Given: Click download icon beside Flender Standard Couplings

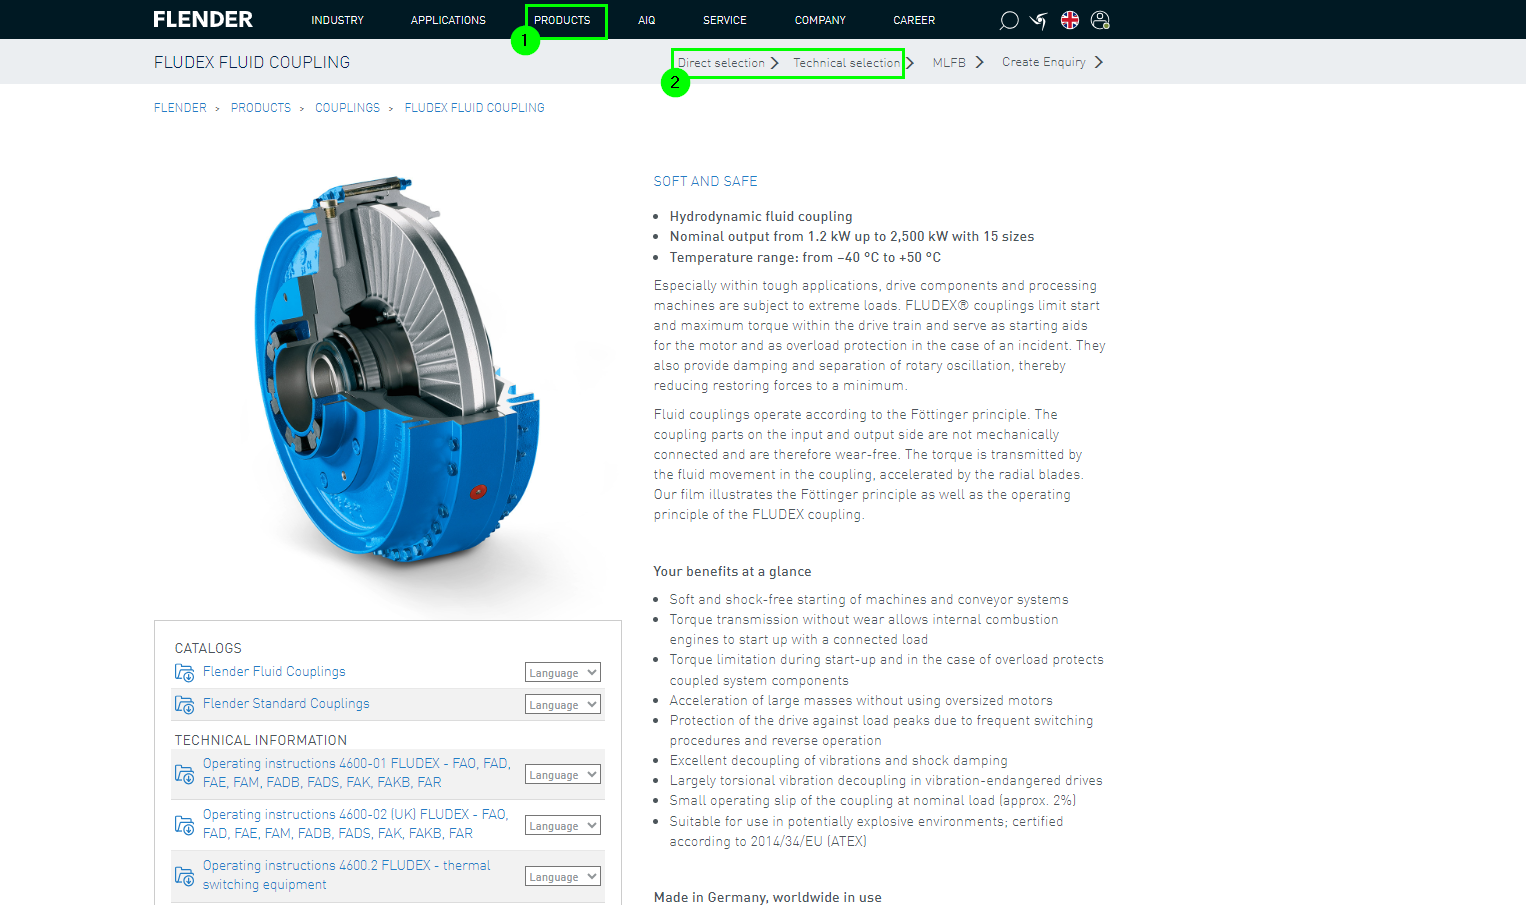Looking at the screenshot, I should [184, 705].
